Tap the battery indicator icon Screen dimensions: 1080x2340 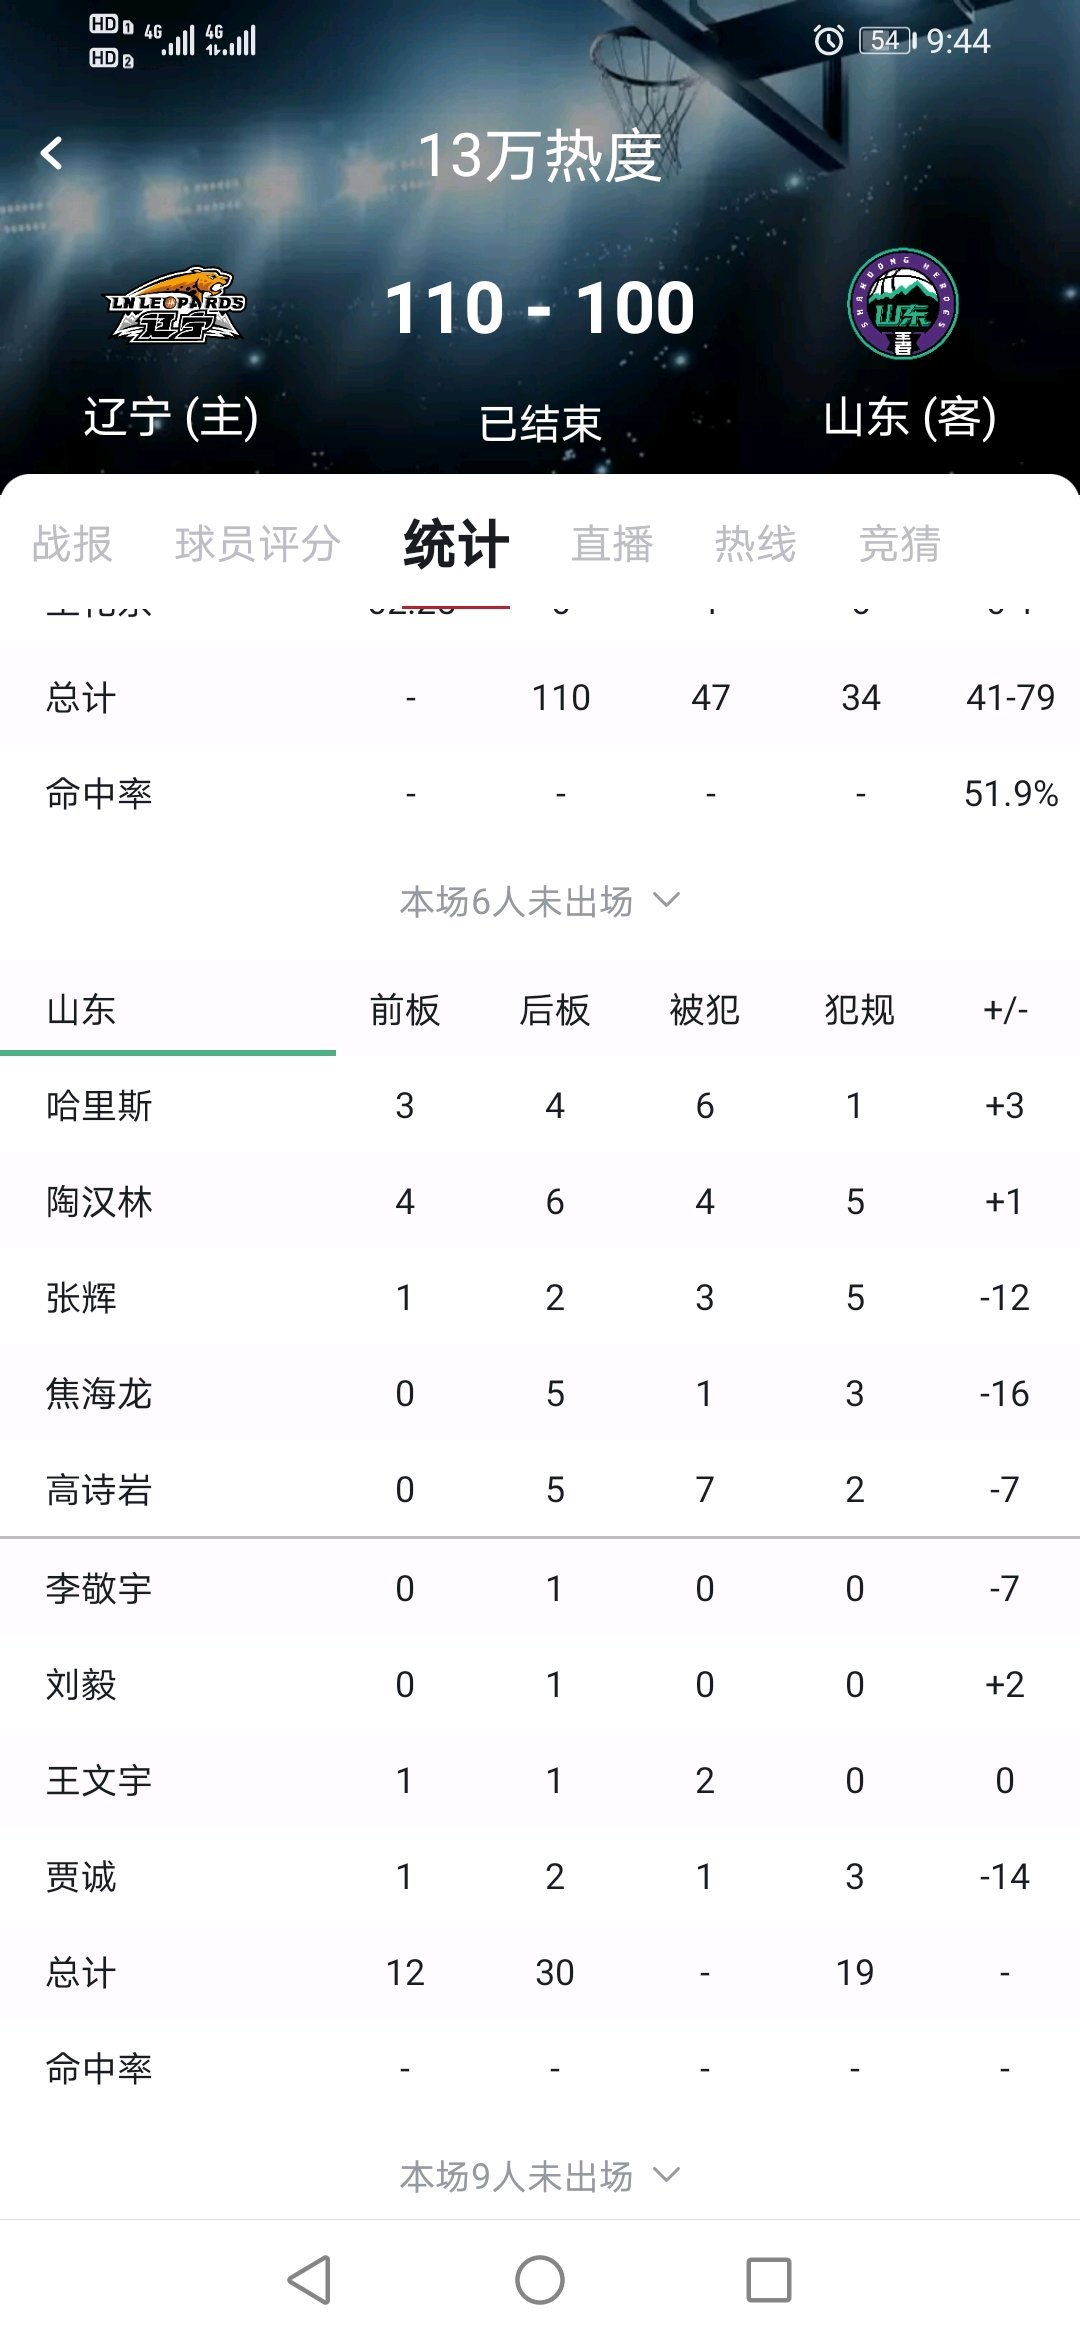(x=888, y=41)
